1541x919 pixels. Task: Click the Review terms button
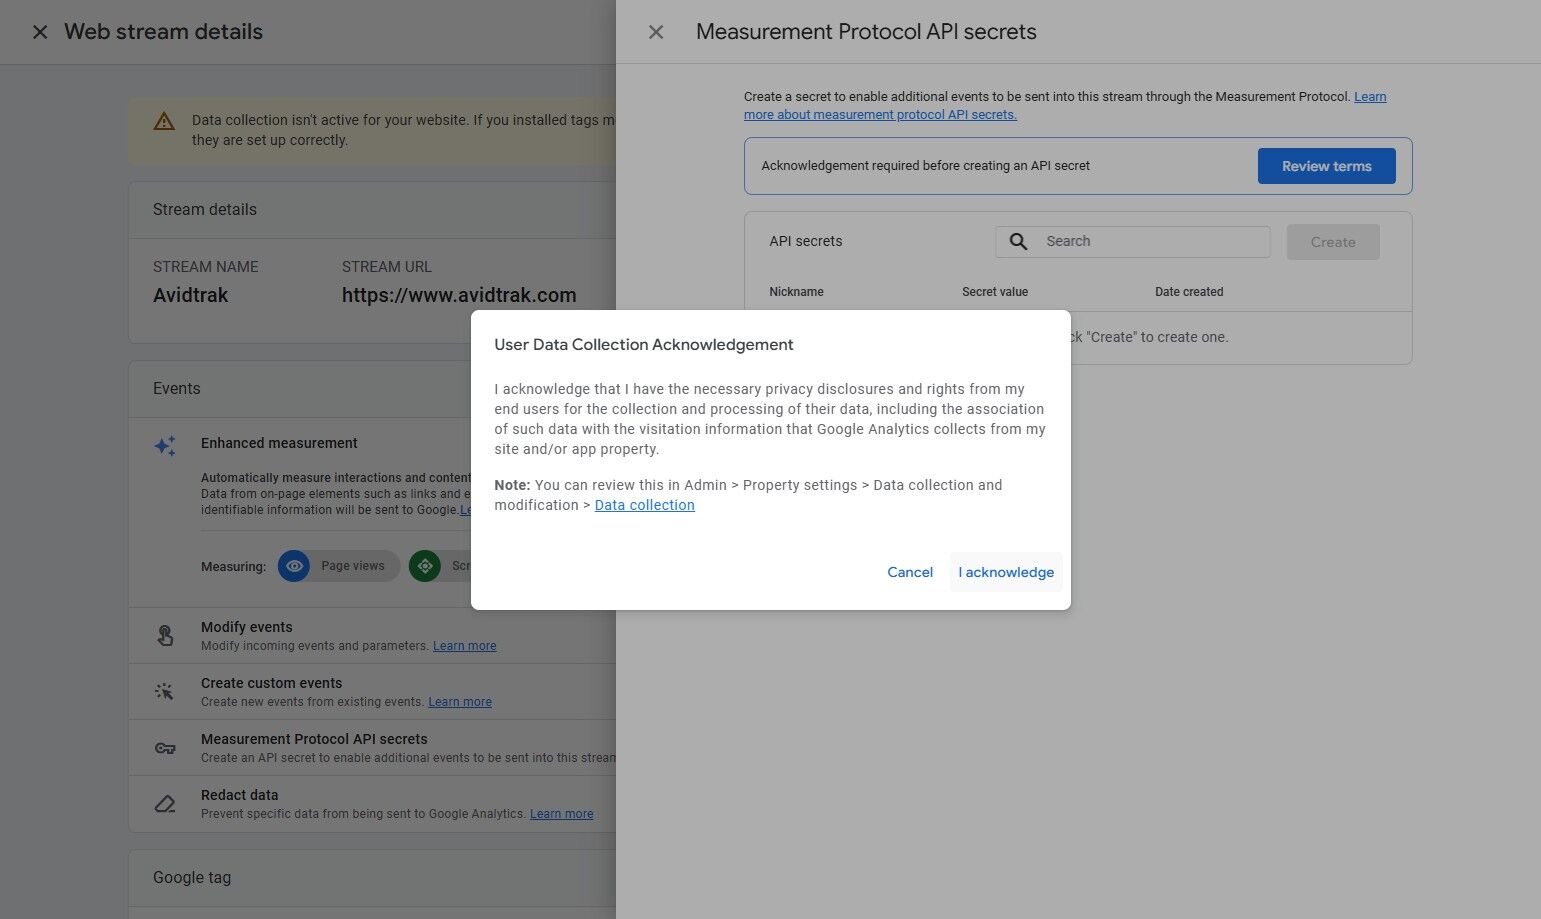pos(1326,165)
